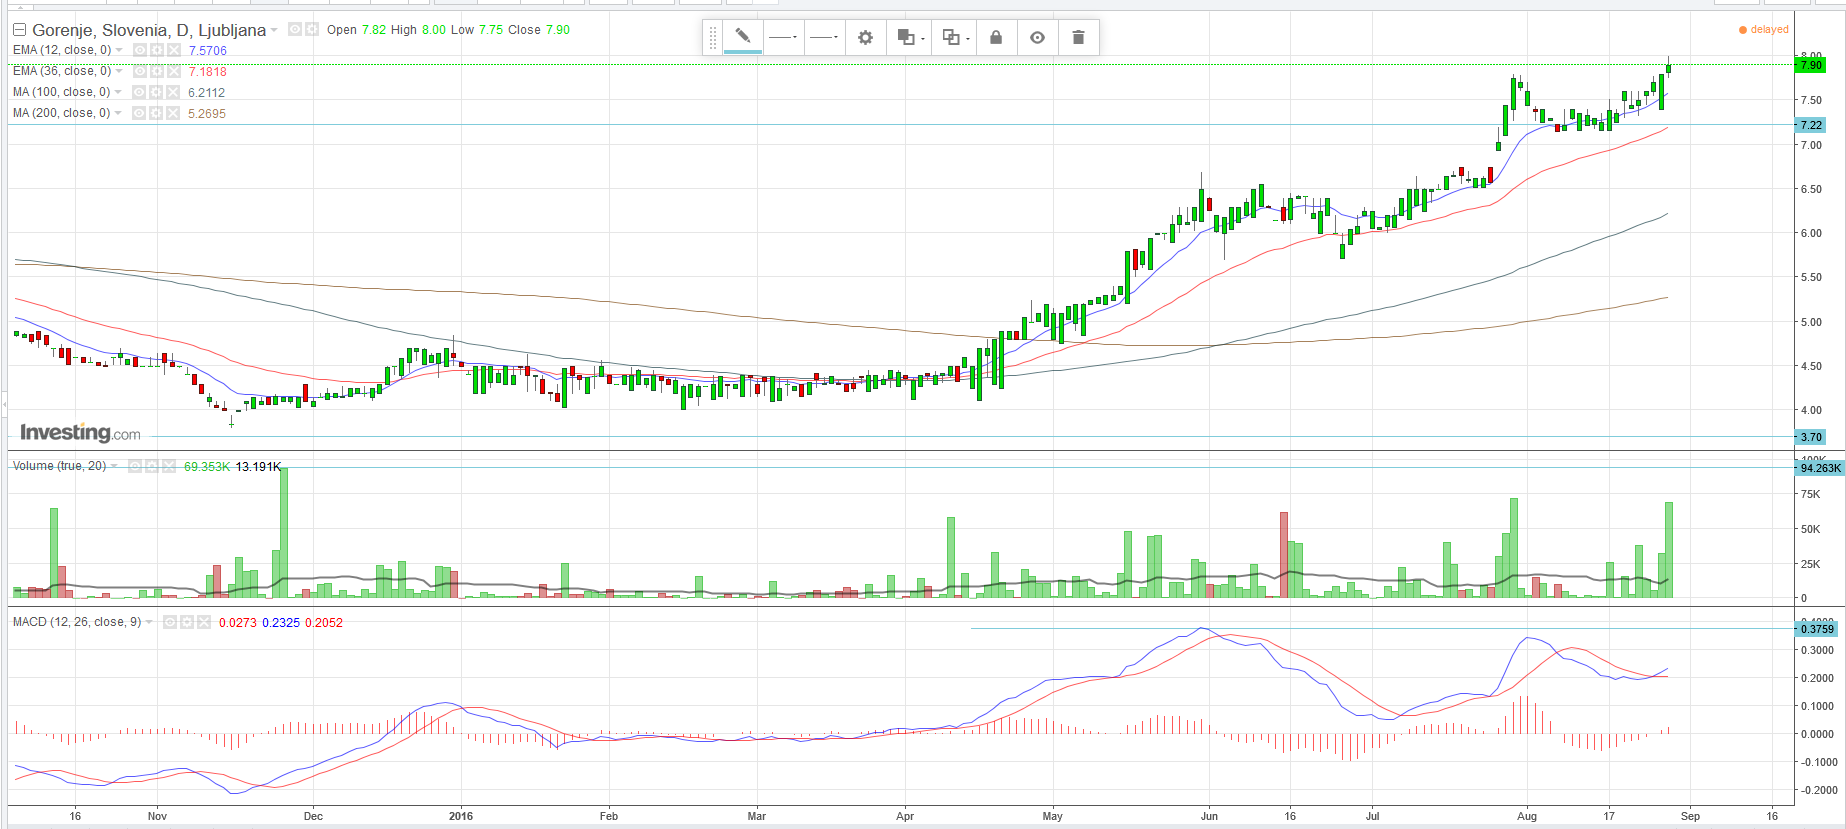The width and height of the screenshot is (1846, 829).
Task: Open the line style dropdown
Action: (x=783, y=37)
